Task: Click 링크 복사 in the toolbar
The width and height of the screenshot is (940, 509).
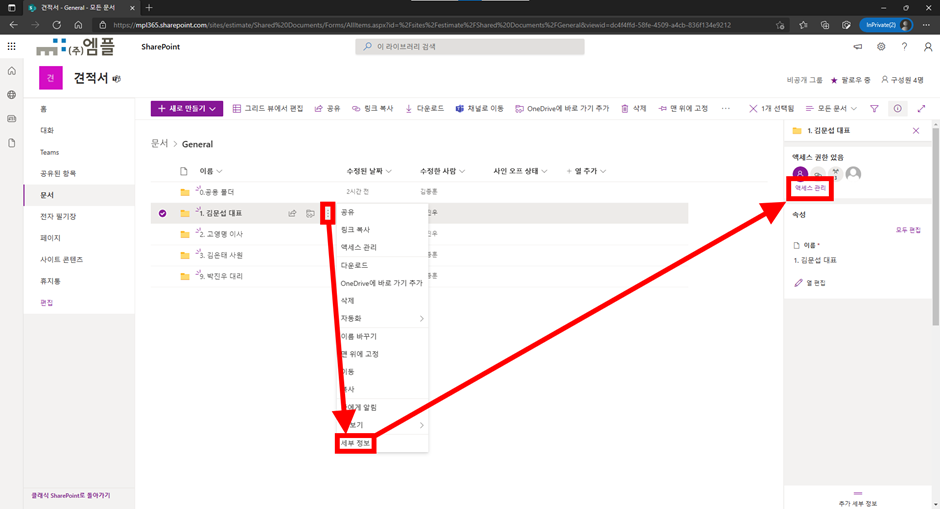Action: point(372,109)
